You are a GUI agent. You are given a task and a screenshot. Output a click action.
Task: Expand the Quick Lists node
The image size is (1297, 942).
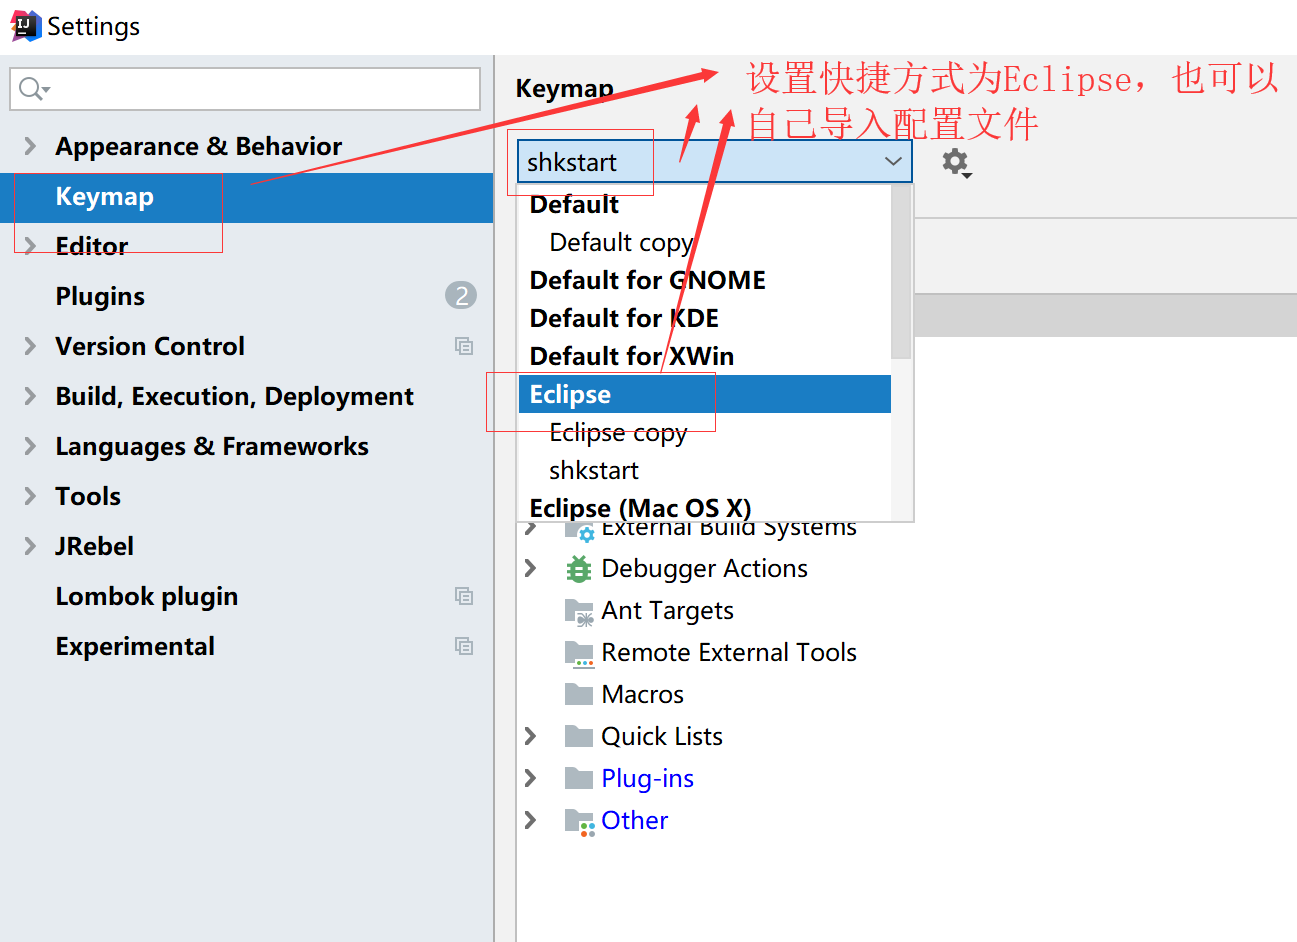531,736
